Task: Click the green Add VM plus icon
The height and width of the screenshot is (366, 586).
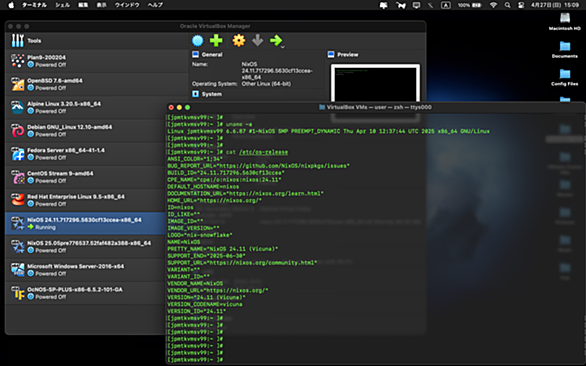Action: point(216,40)
